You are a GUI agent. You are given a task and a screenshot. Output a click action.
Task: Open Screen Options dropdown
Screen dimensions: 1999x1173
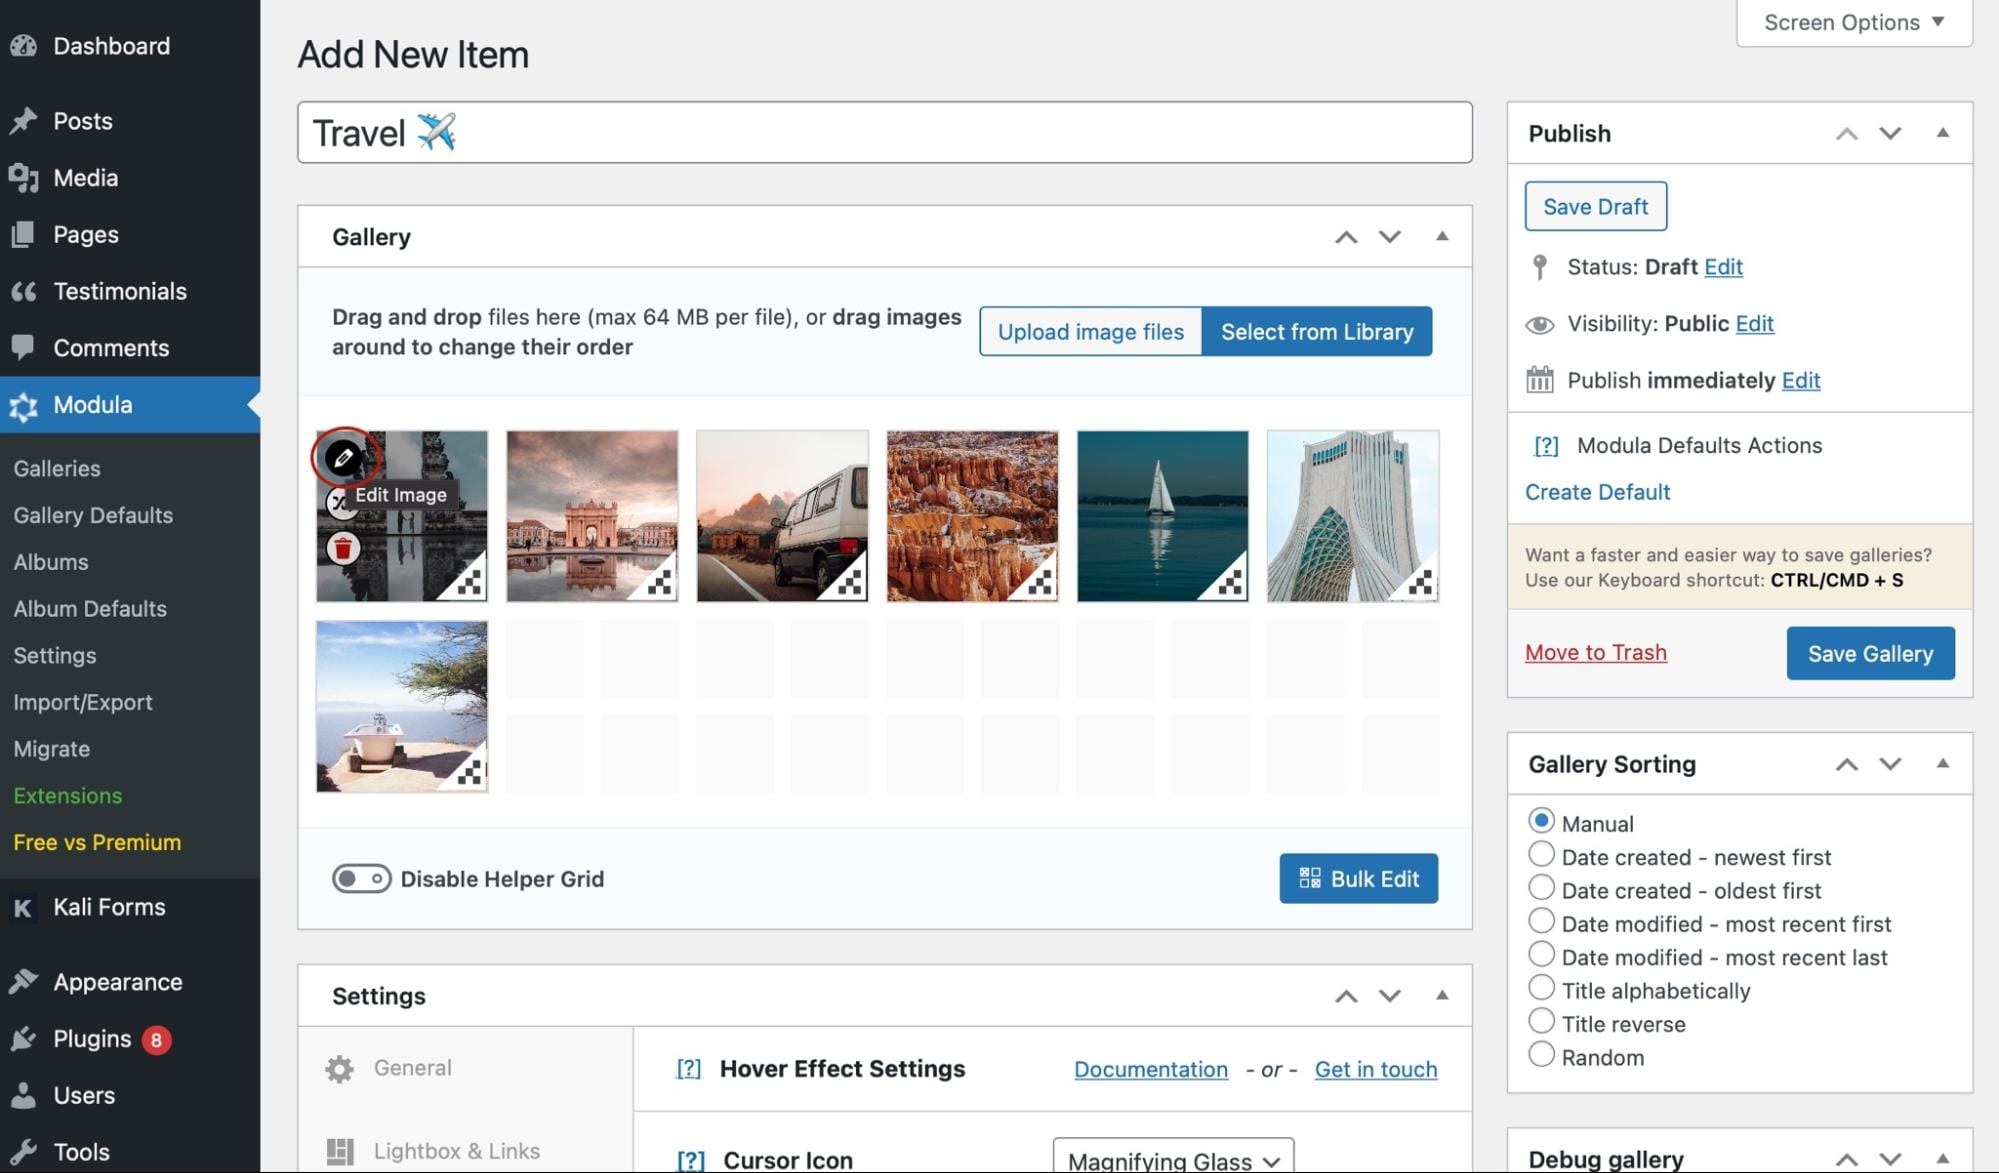pos(1852,21)
